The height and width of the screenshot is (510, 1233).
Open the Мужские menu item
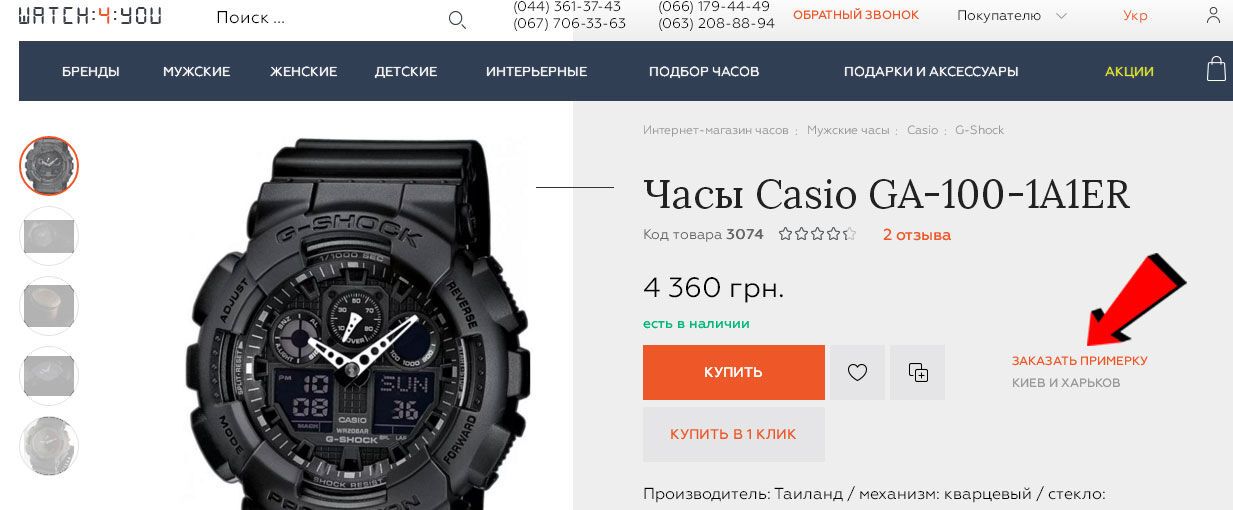click(x=197, y=71)
